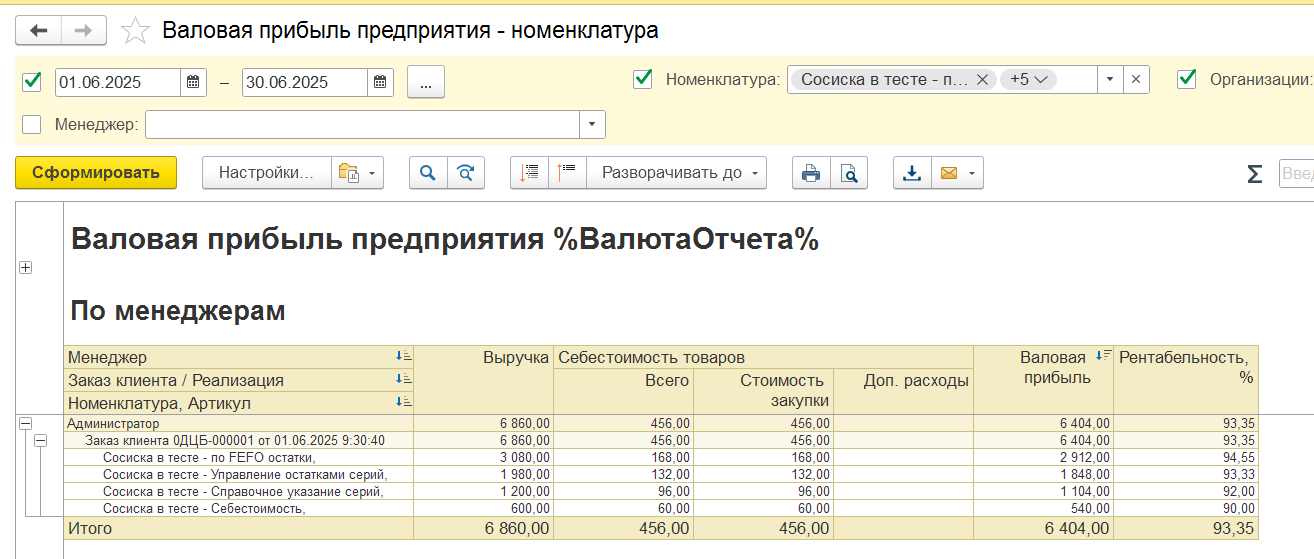This screenshot has height=559, width=1314.
Task: Click the sum sigma icon
Action: pos(1254,174)
